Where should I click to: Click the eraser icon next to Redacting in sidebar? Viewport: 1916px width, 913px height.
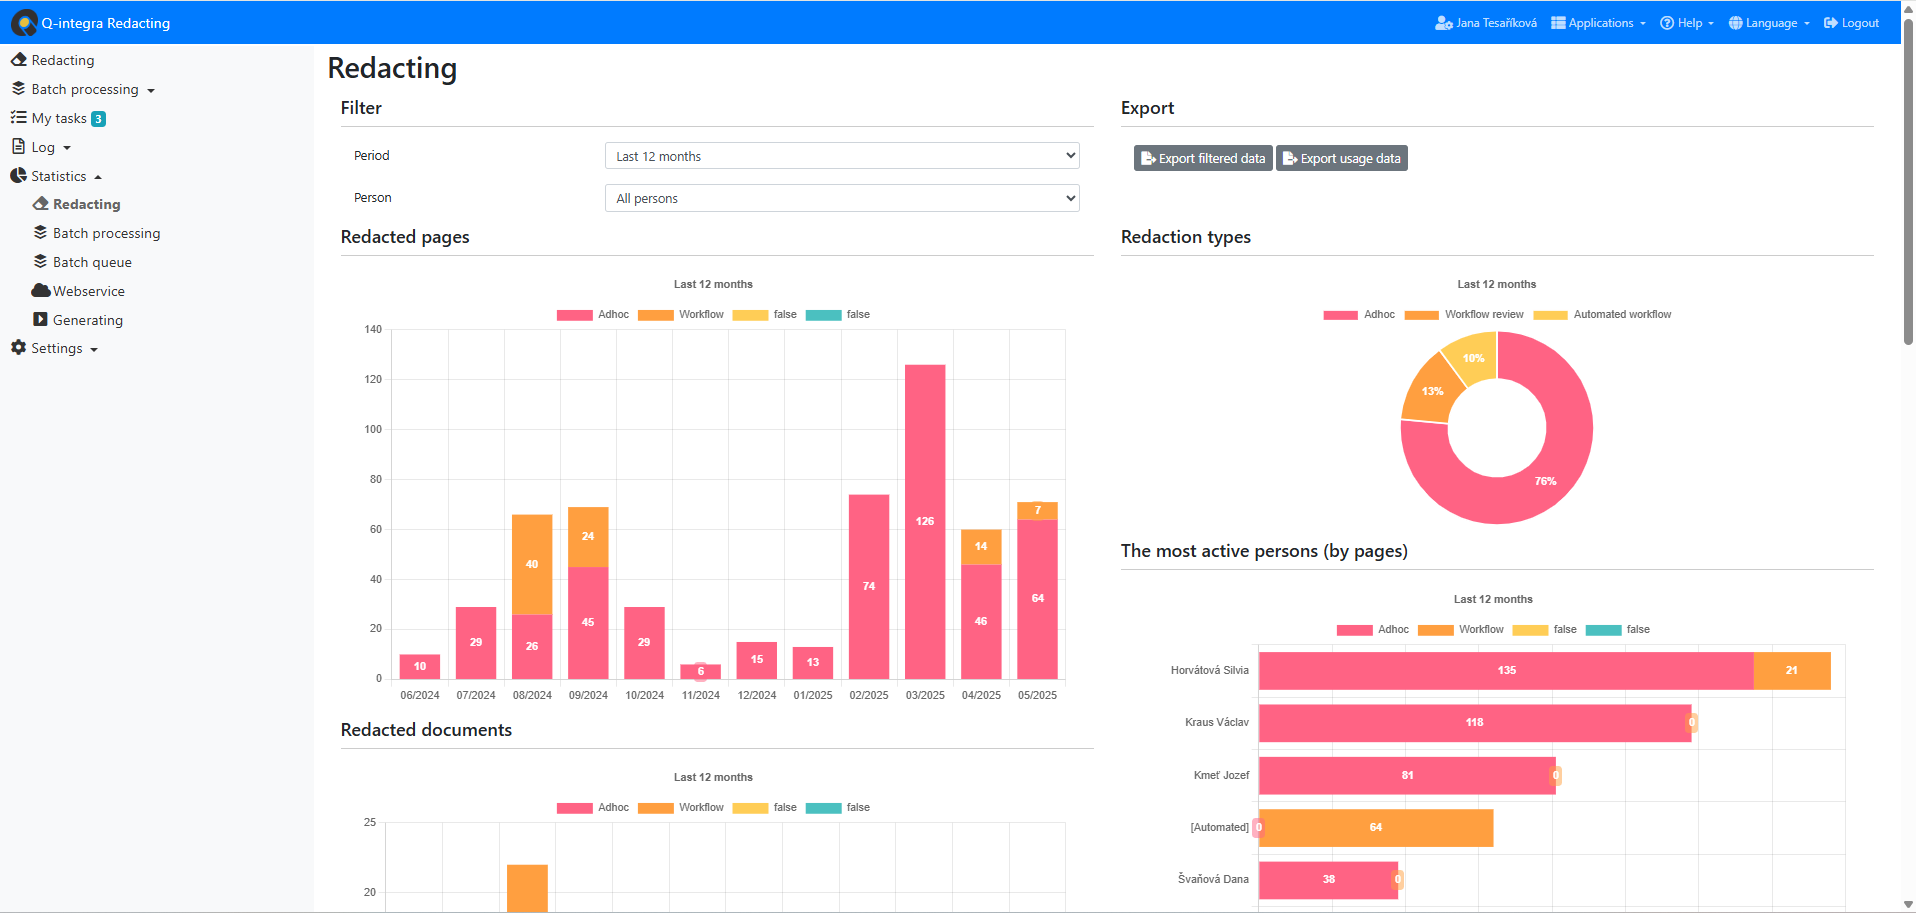coord(18,60)
